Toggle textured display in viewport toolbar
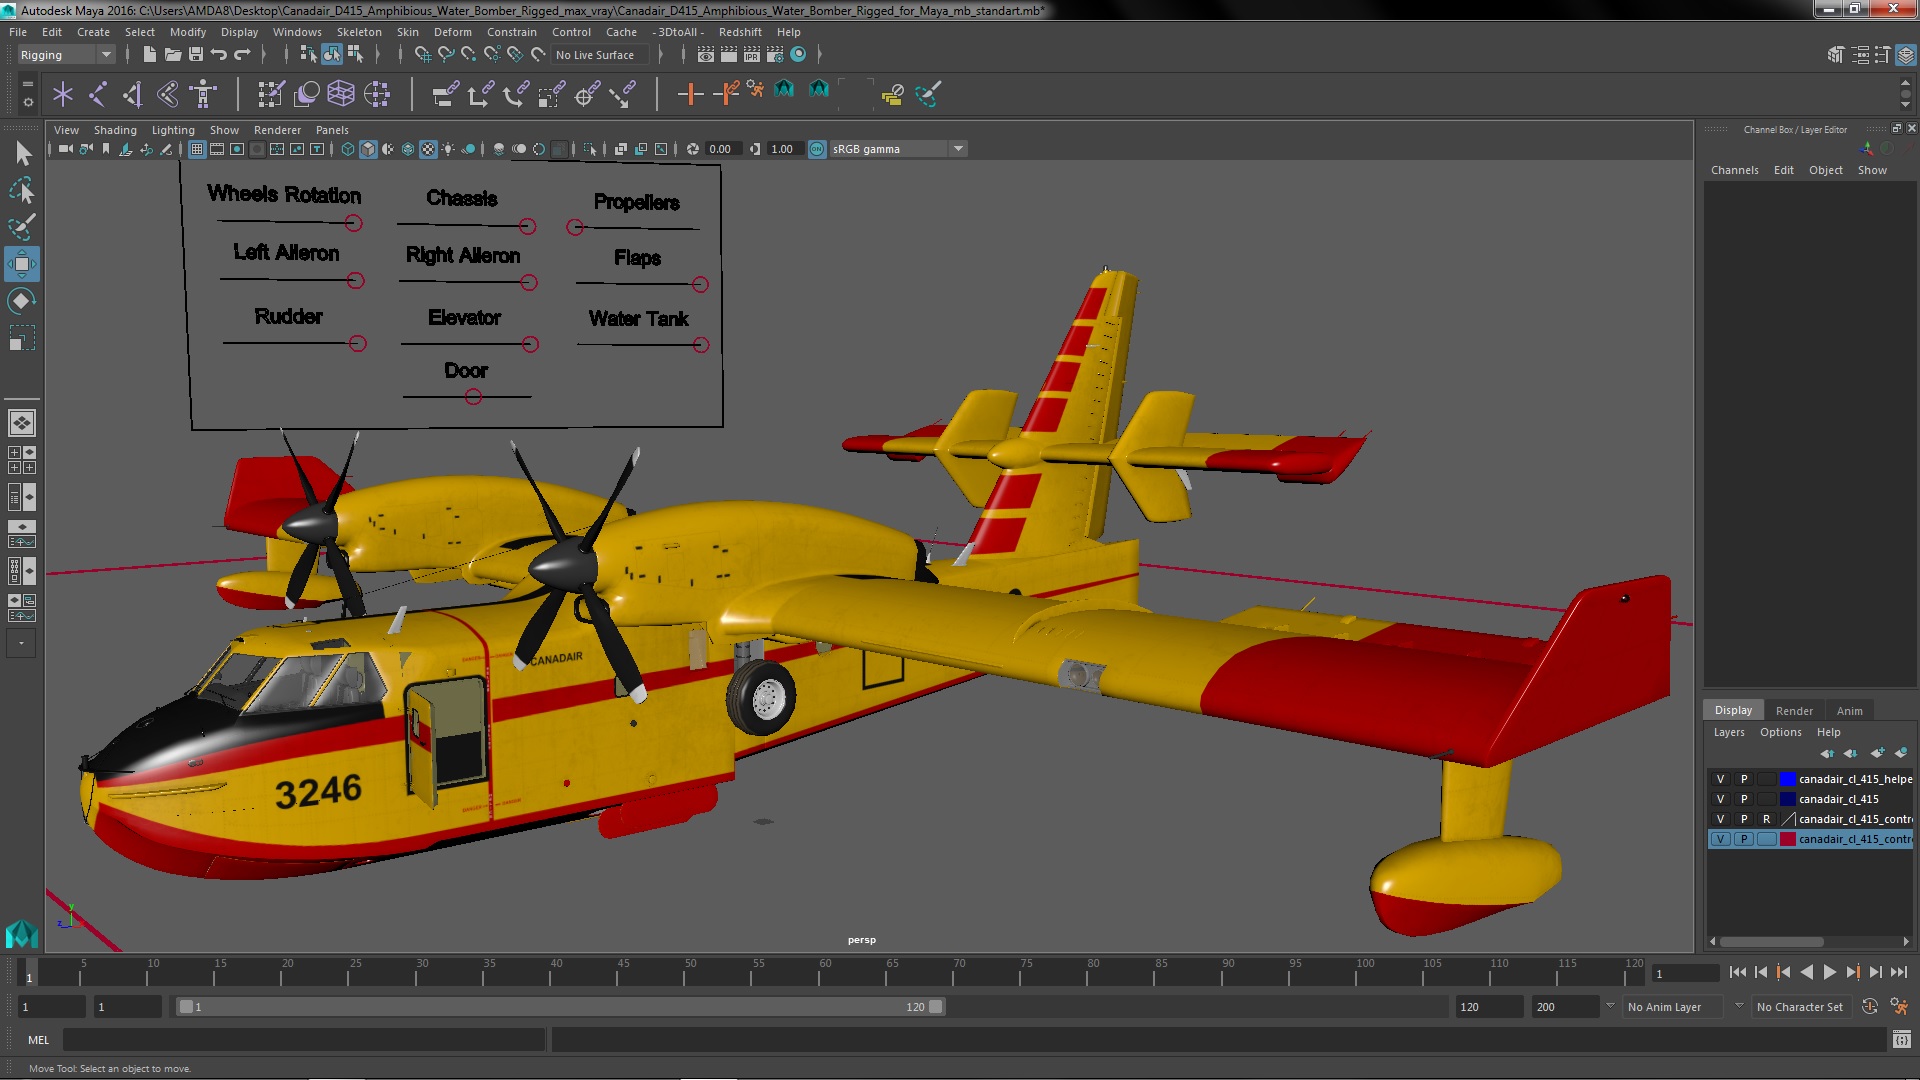The height and width of the screenshot is (1080, 1920). pyautogui.click(x=428, y=149)
